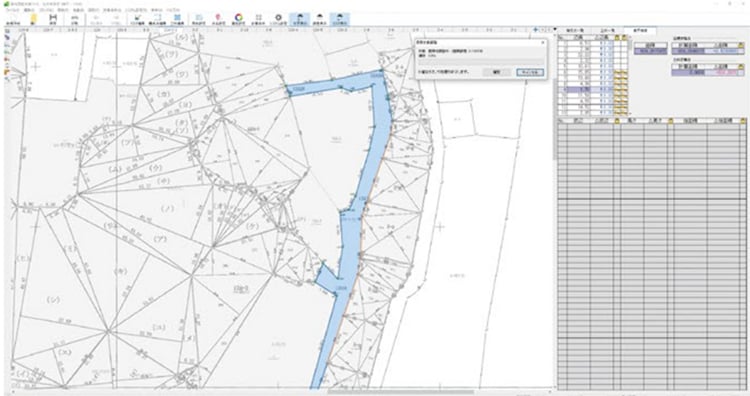Click the cancel button in the progress dialog
This screenshot has height=396, width=750.
(x=530, y=72)
